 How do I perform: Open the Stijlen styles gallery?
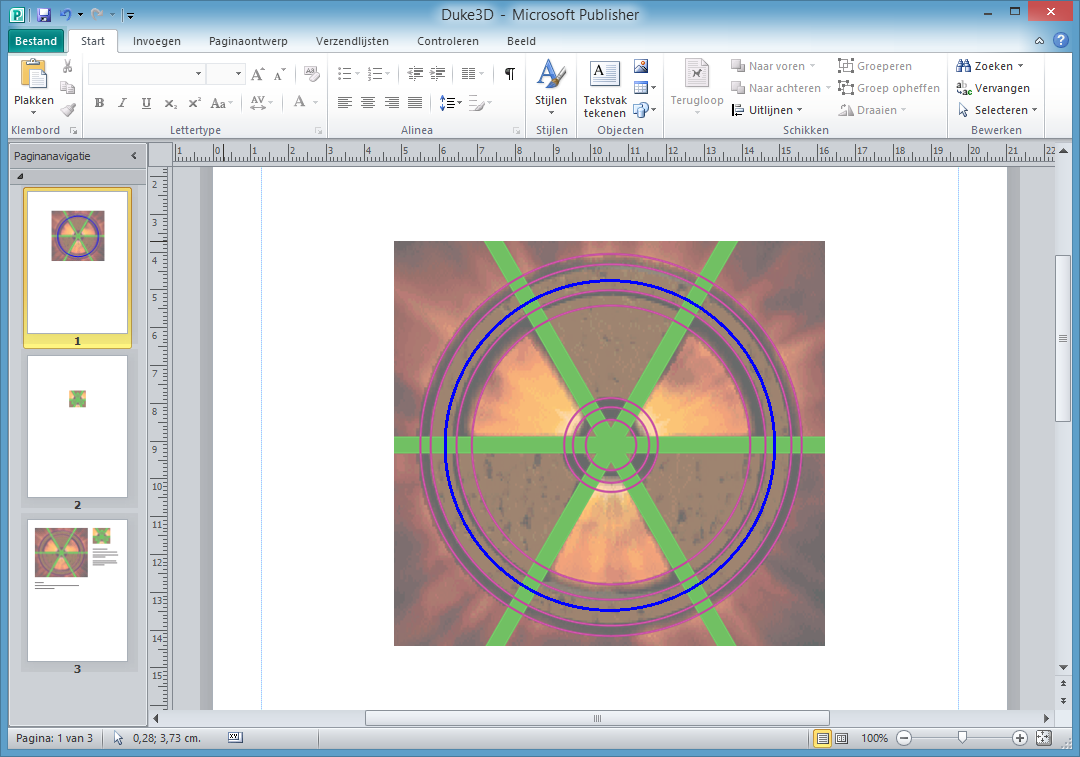click(551, 87)
